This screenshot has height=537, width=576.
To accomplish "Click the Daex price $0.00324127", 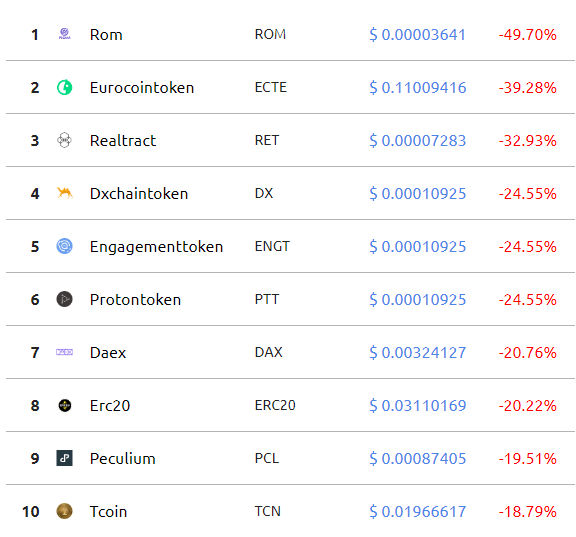I will coord(418,353).
